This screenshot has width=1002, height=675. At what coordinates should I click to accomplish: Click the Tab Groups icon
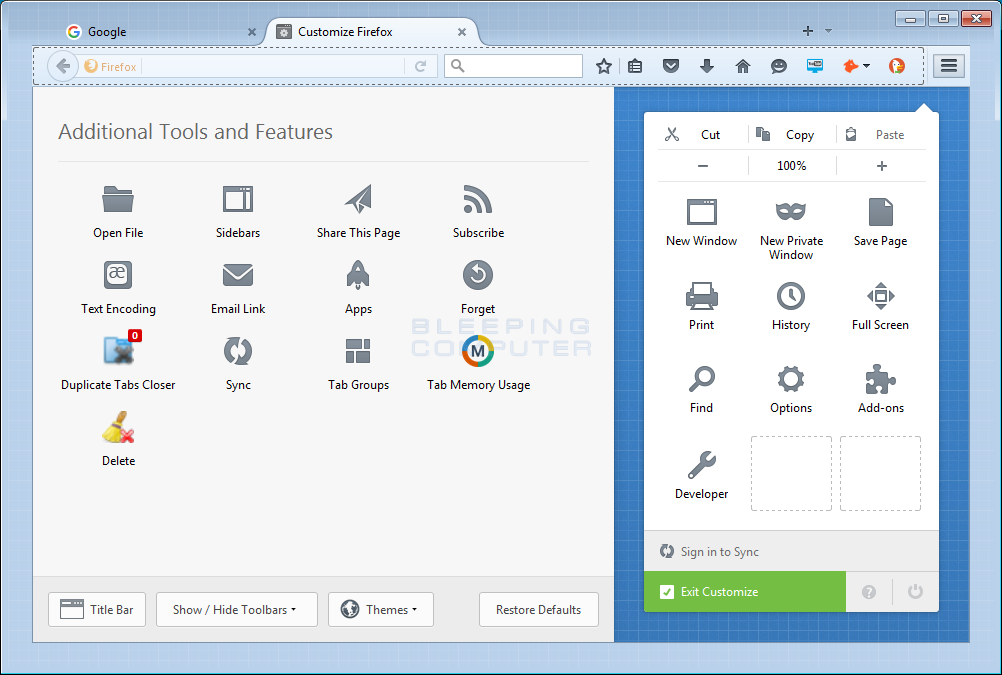point(358,351)
